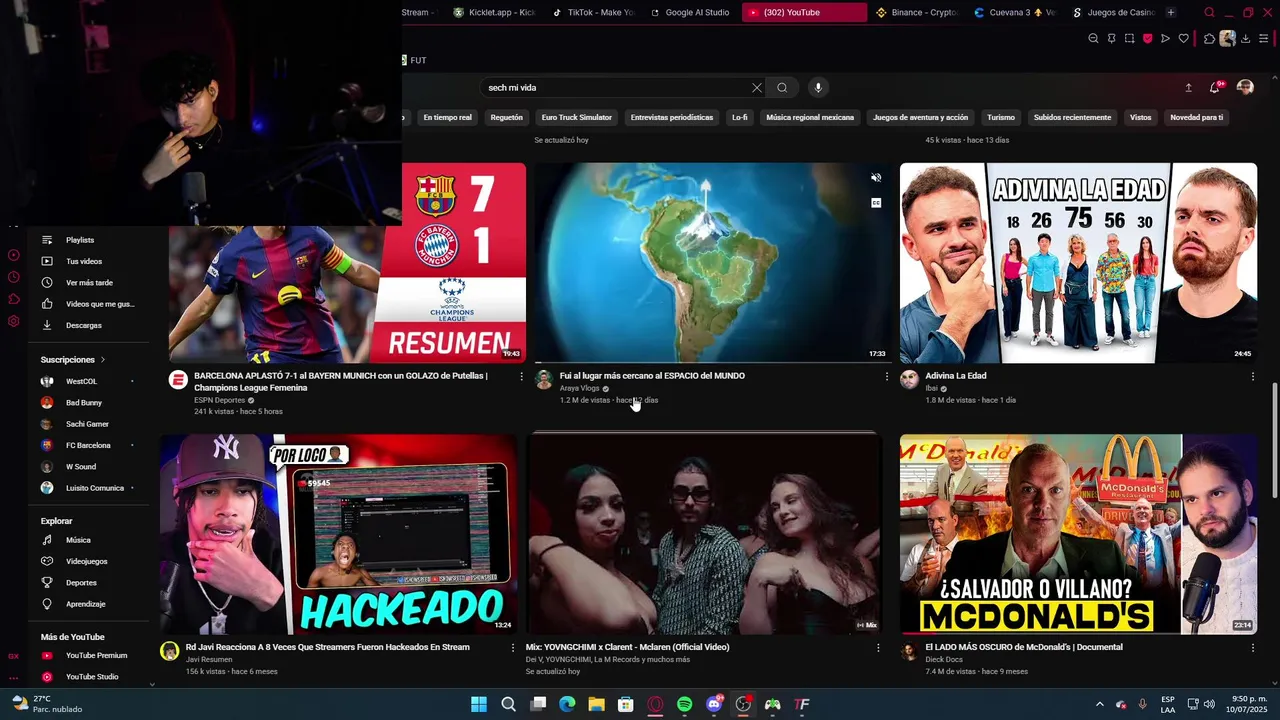Screen dimensions: 1280x720
Task: Open the browser easy setup menu icon
Action: coord(1264,39)
